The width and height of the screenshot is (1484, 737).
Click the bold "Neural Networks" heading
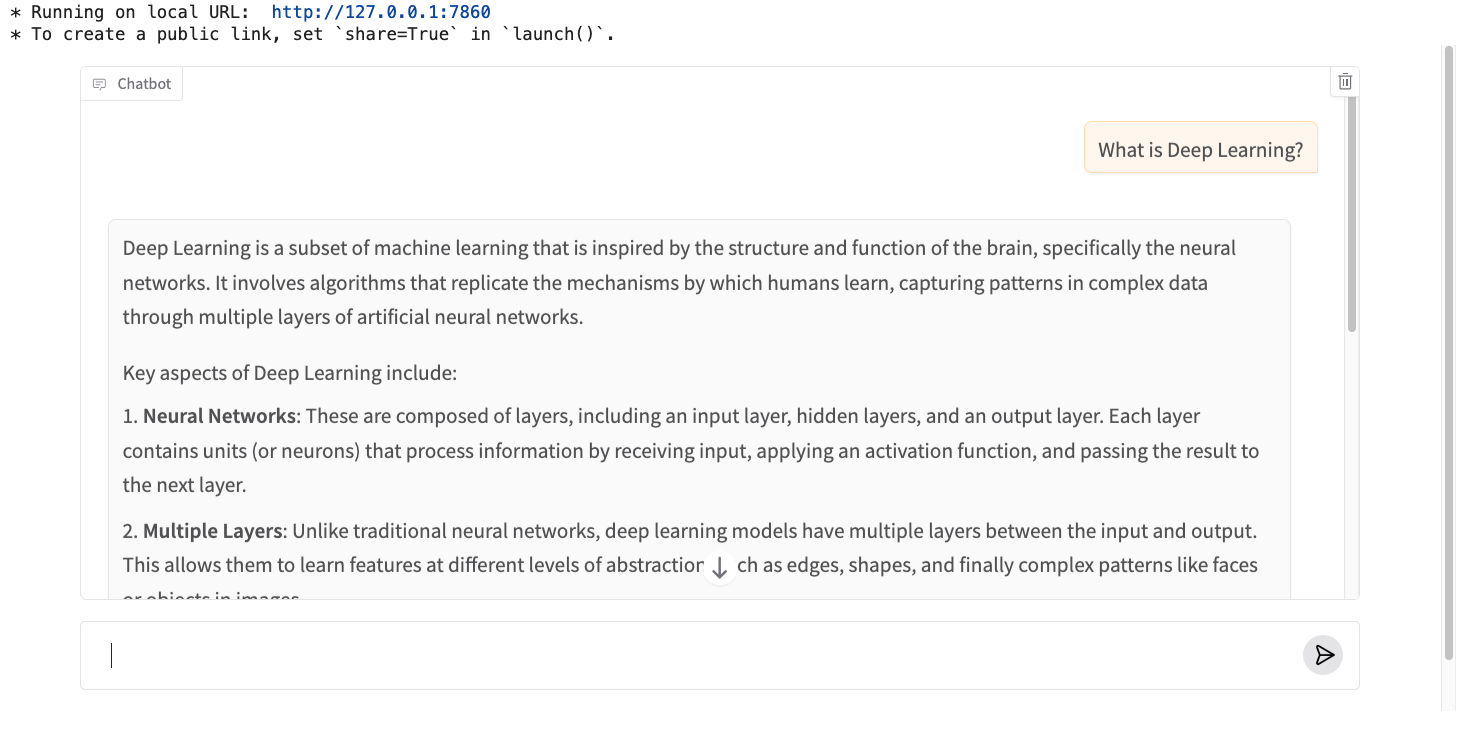point(219,416)
